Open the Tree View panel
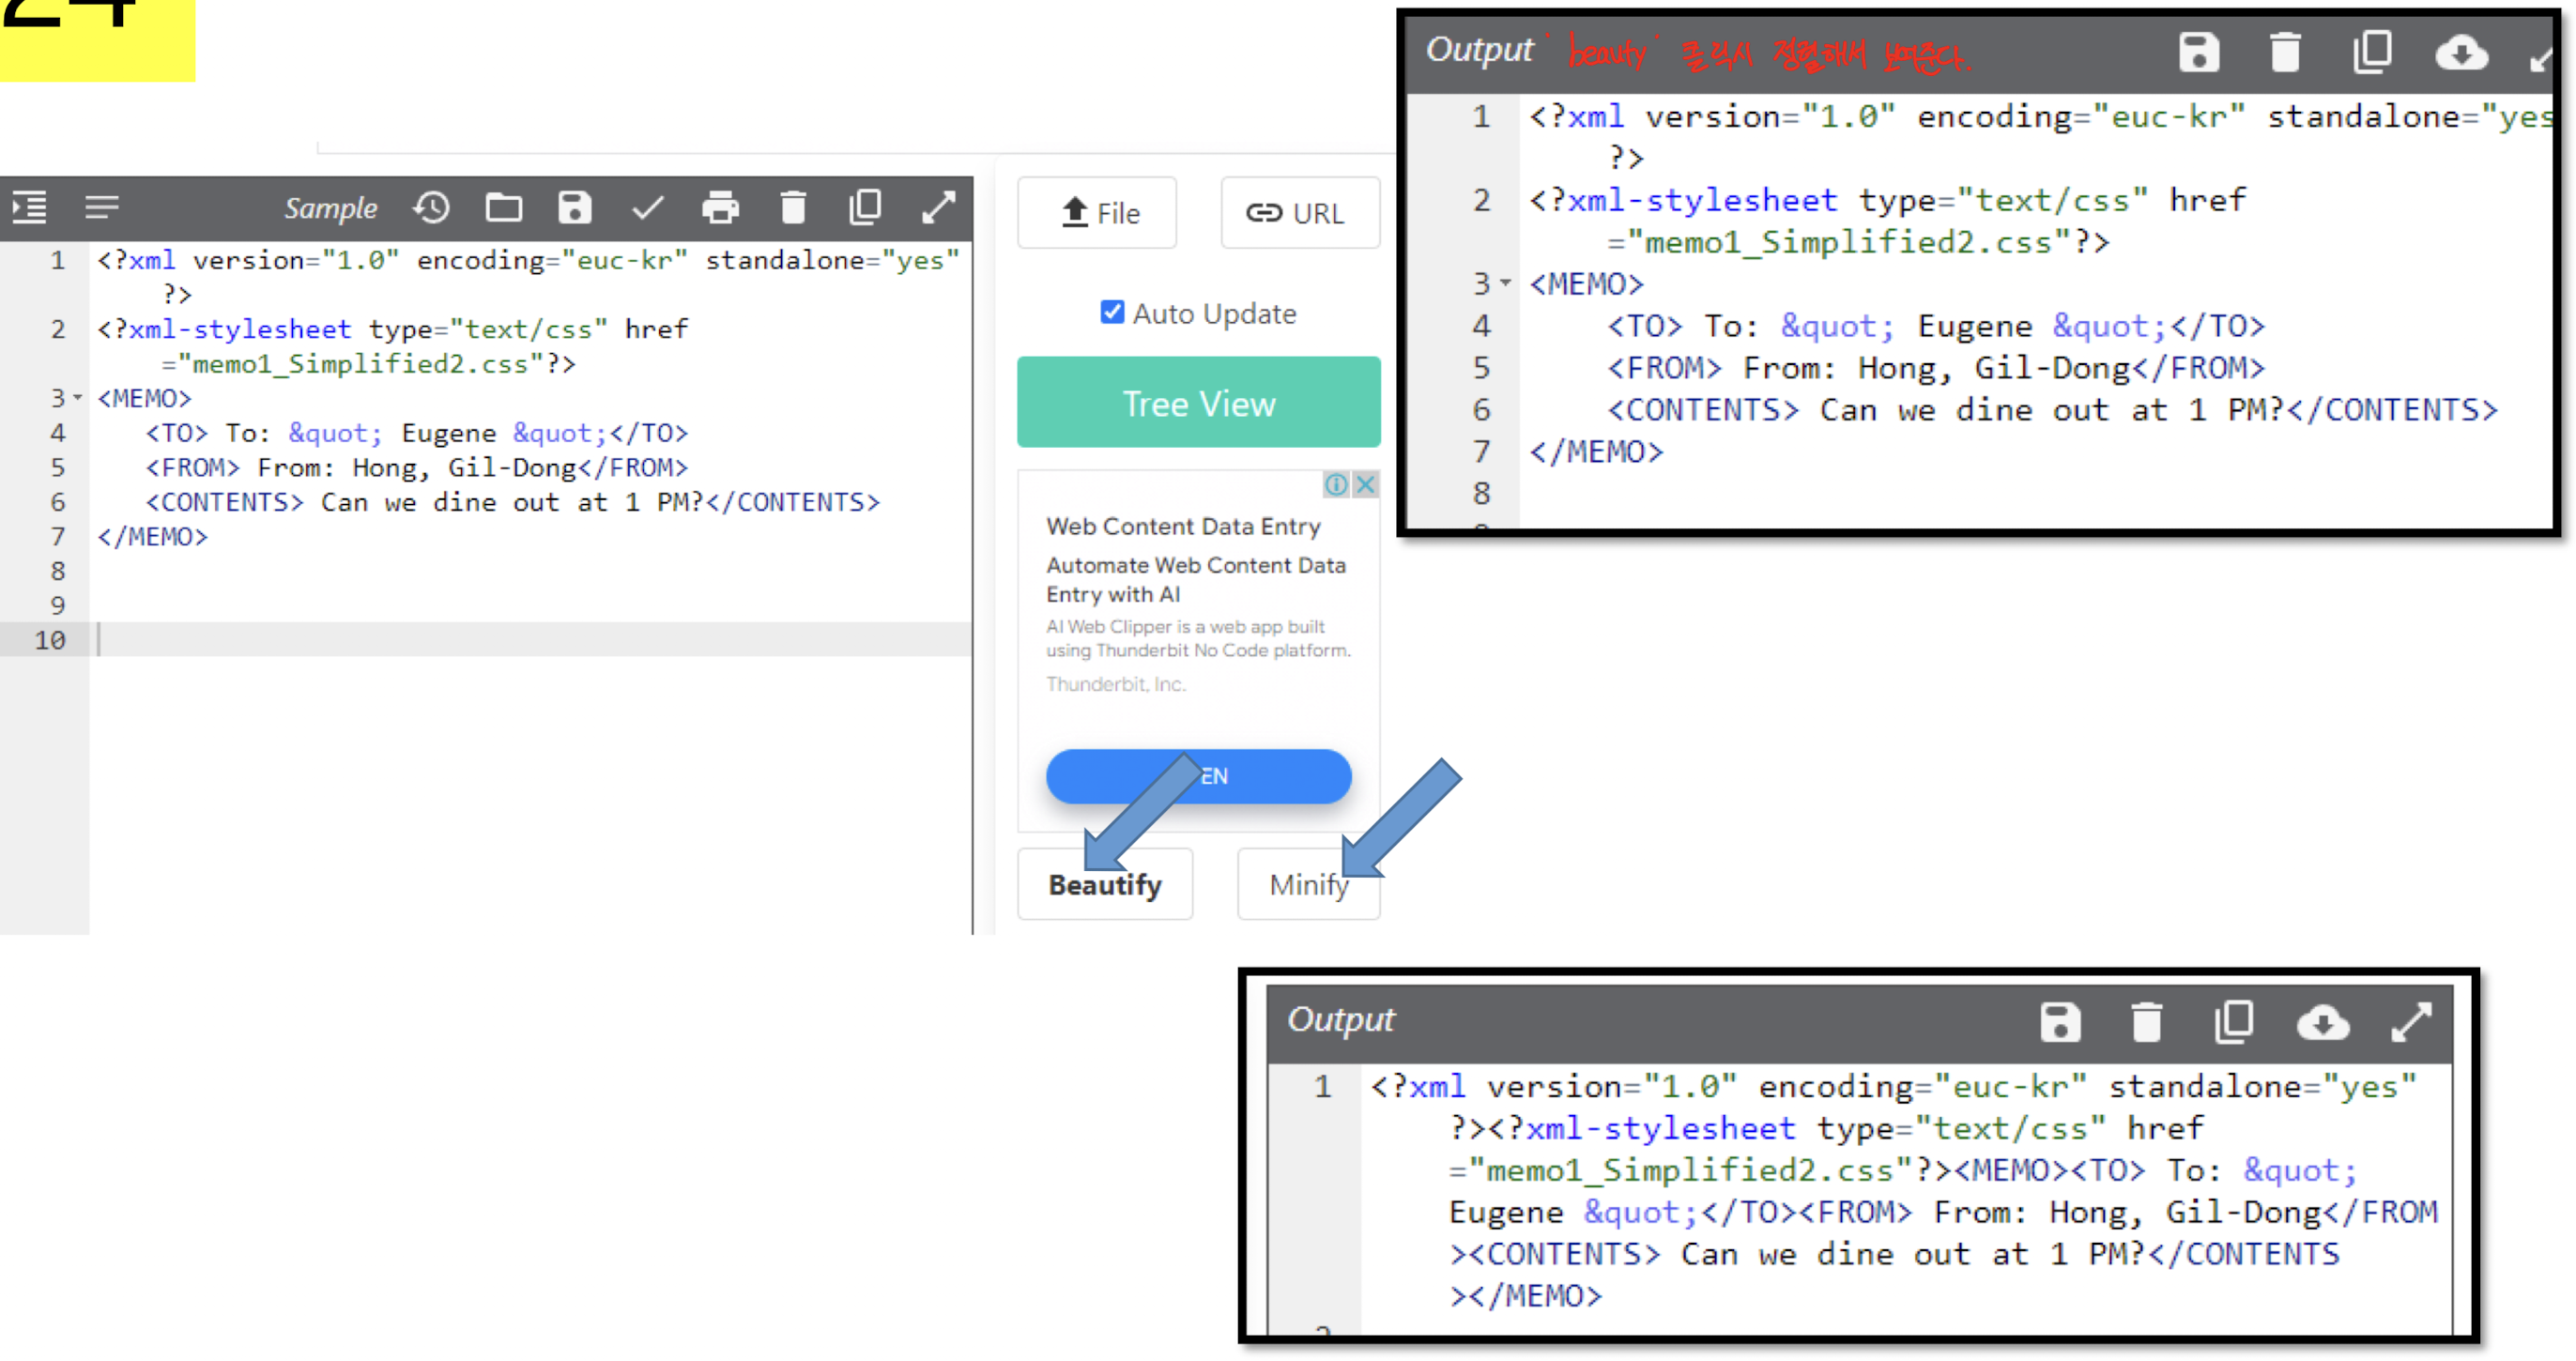The height and width of the screenshot is (1361, 2576). (1198, 403)
